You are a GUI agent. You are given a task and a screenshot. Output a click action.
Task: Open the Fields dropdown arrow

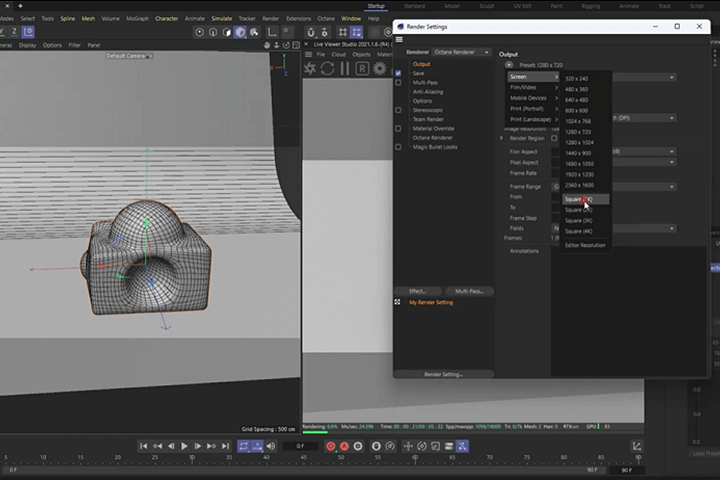pyautogui.click(x=672, y=228)
